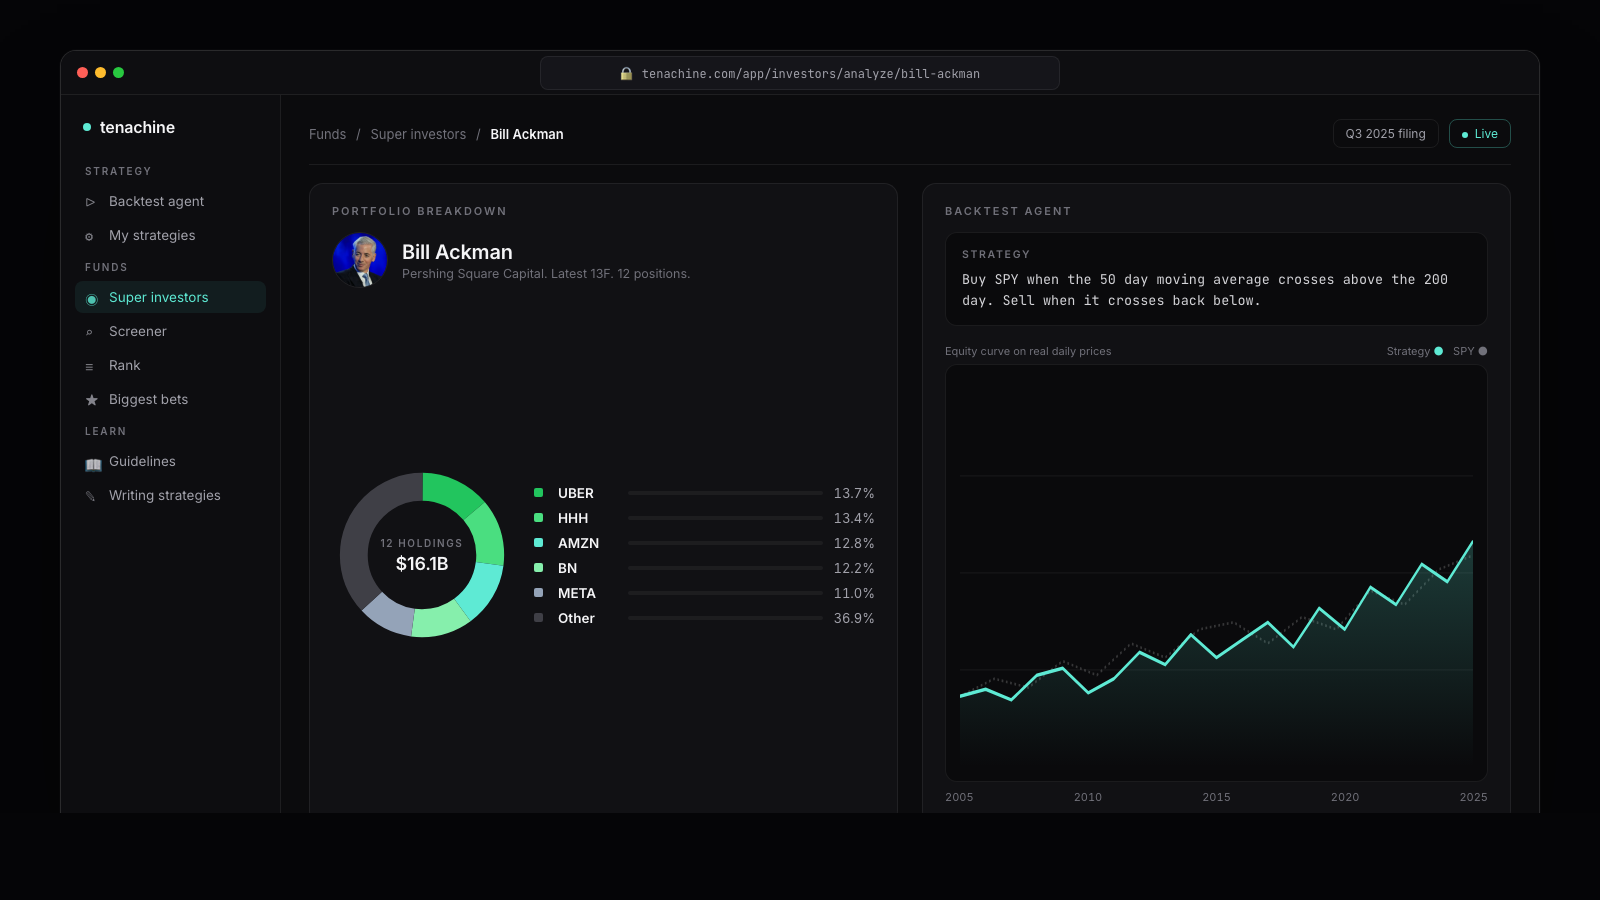Click the UBER allocation bar
Screen dimensions: 1600x900
(x=725, y=493)
